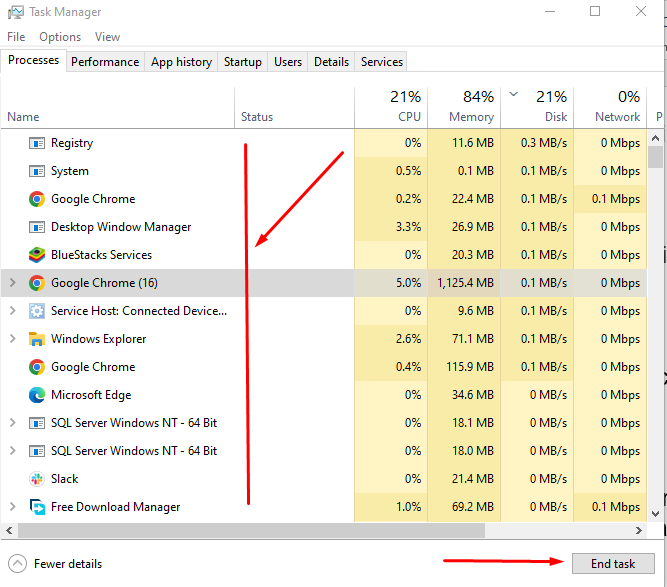The image size is (667, 587).
Task: Sort processes by Status column
Action: (294, 108)
